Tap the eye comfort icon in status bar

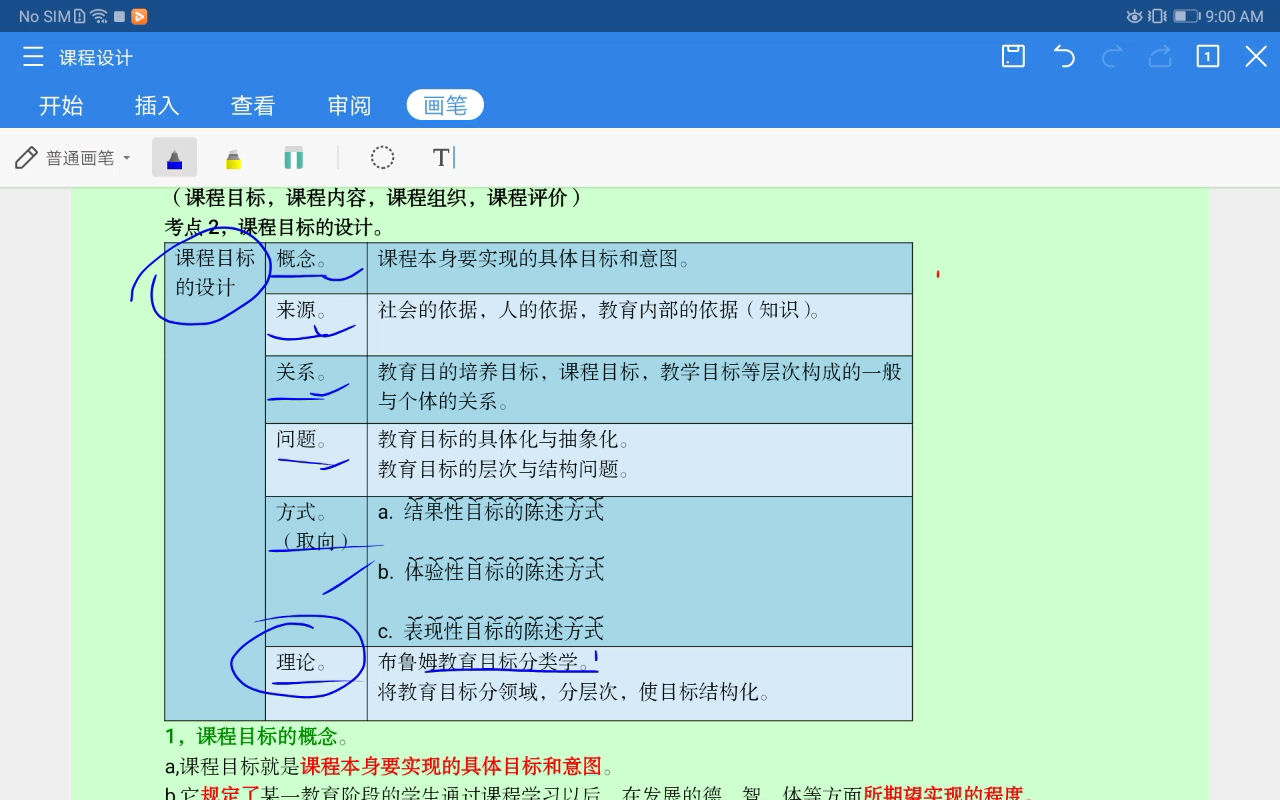tap(1134, 16)
